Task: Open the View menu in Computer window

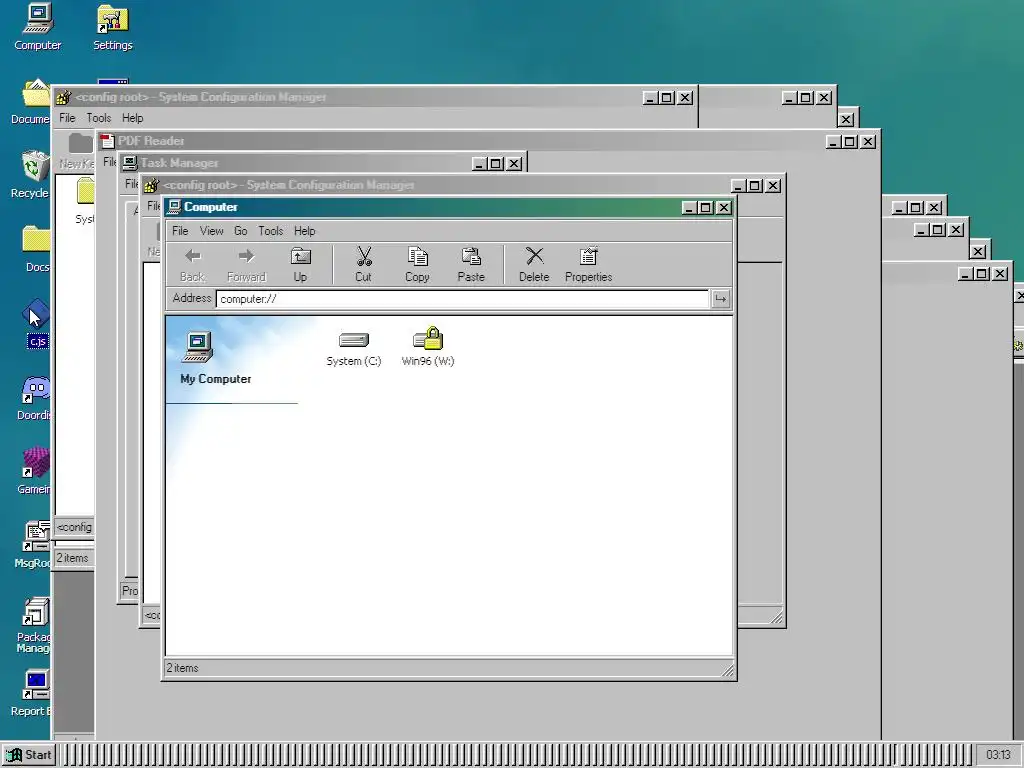Action: [x=212, y=231]
